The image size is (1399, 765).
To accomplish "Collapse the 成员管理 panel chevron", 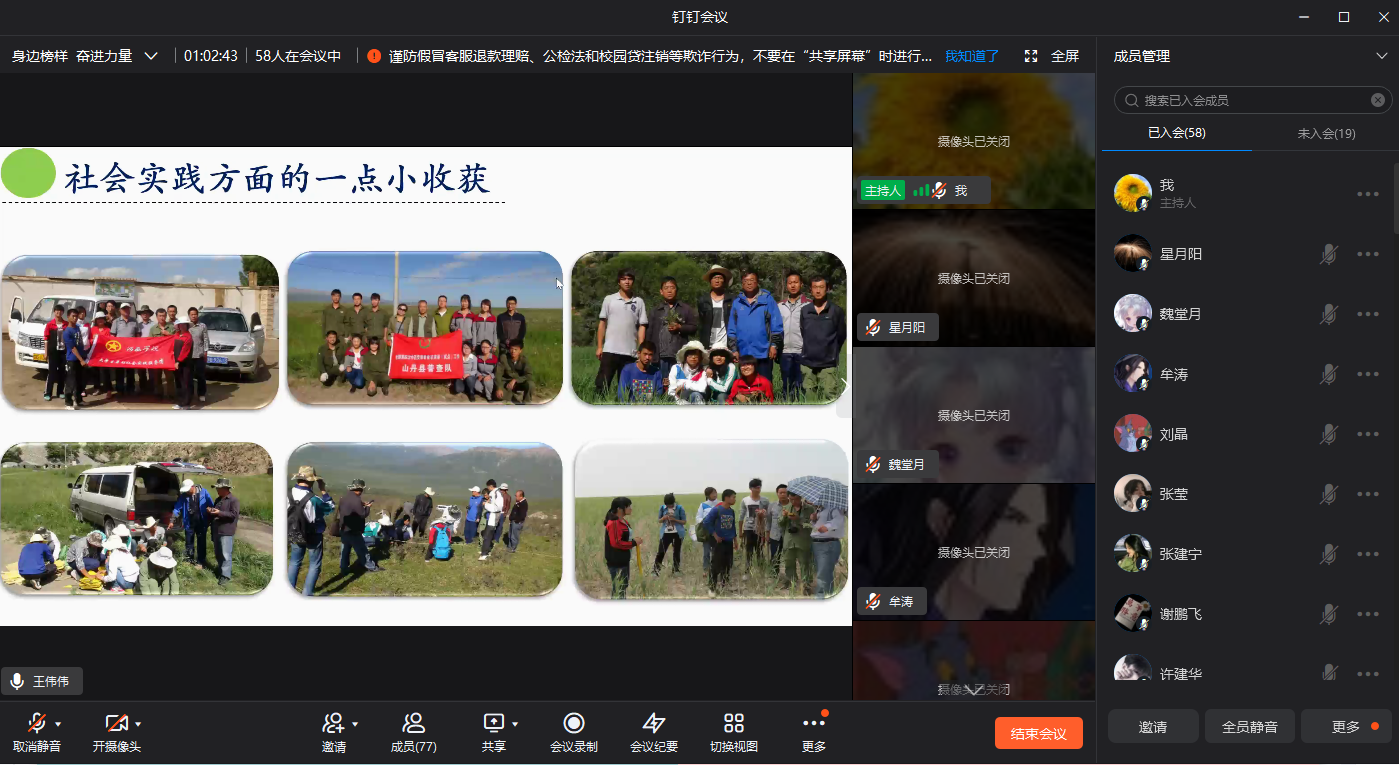I will (1381, 57).
